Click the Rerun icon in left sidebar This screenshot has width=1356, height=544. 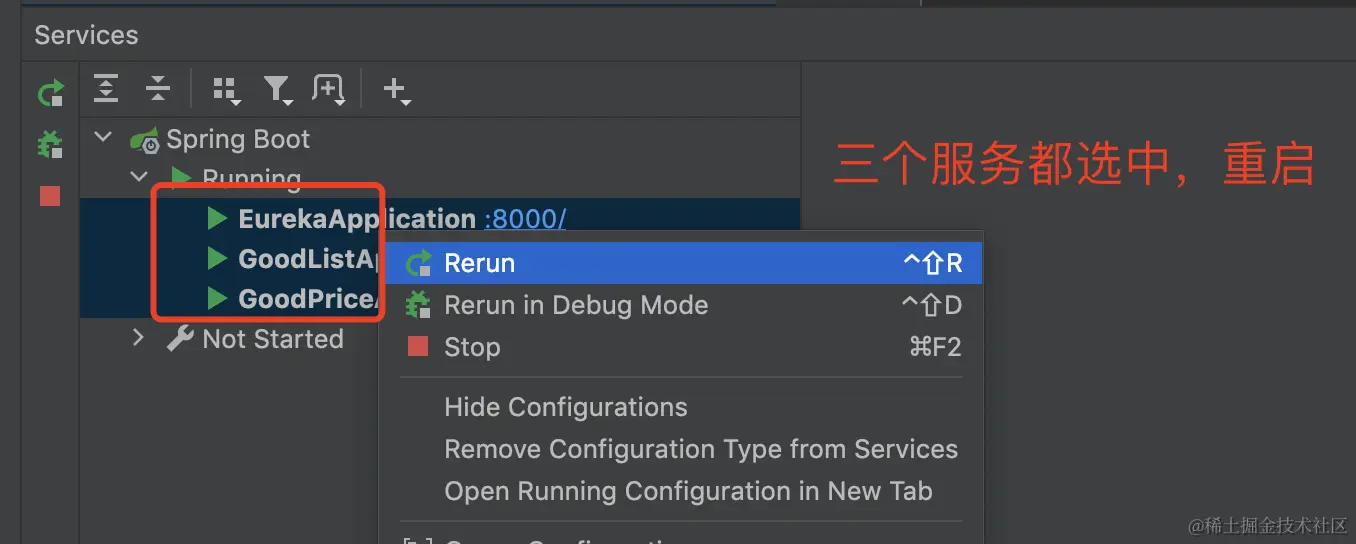click(x=50, y=94)
